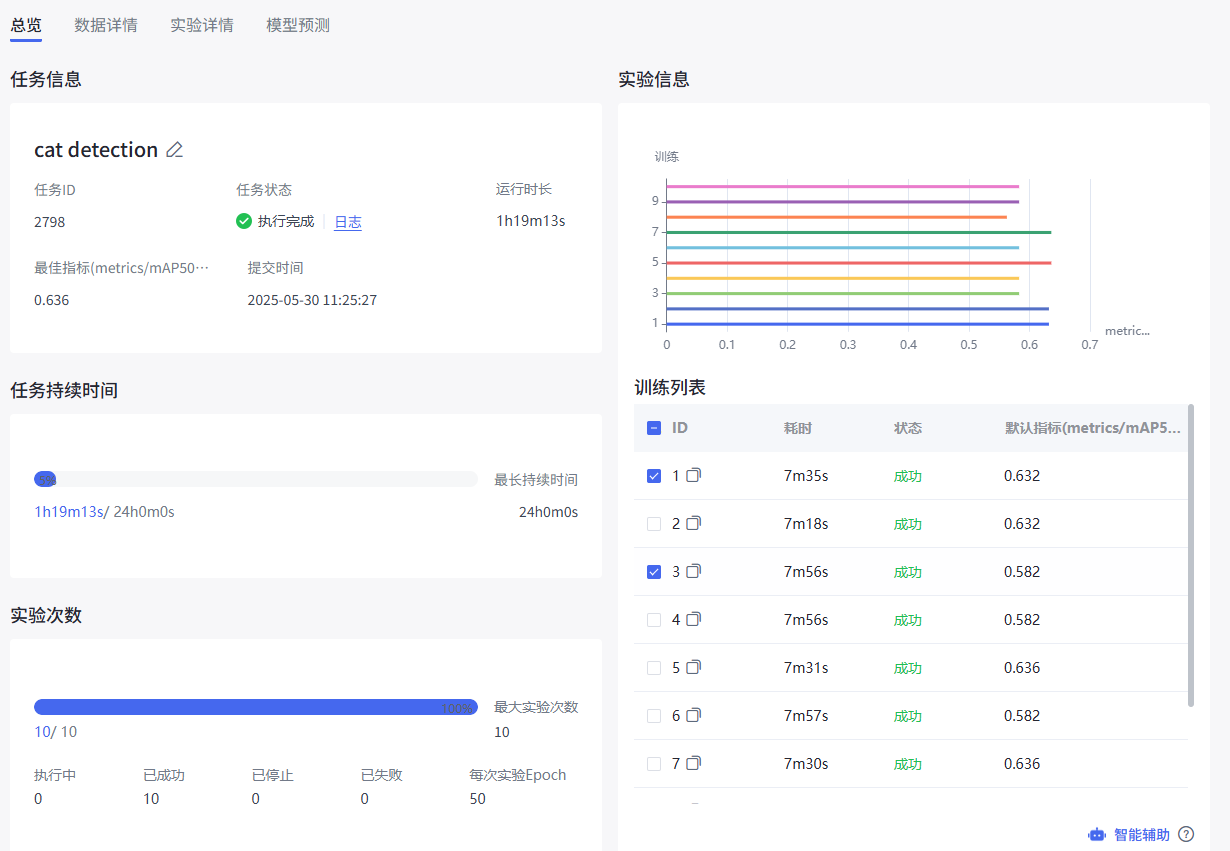This screenshot has height=851, width=1230.
Task: Open the help question mark icon
Action: coord(1186,834)
